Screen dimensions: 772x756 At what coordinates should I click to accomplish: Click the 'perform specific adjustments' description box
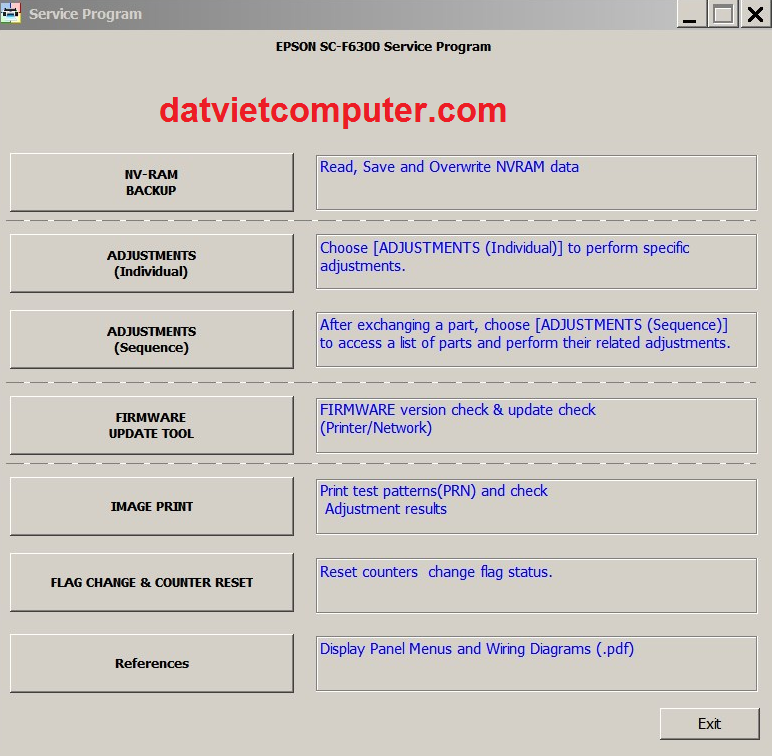536,261
